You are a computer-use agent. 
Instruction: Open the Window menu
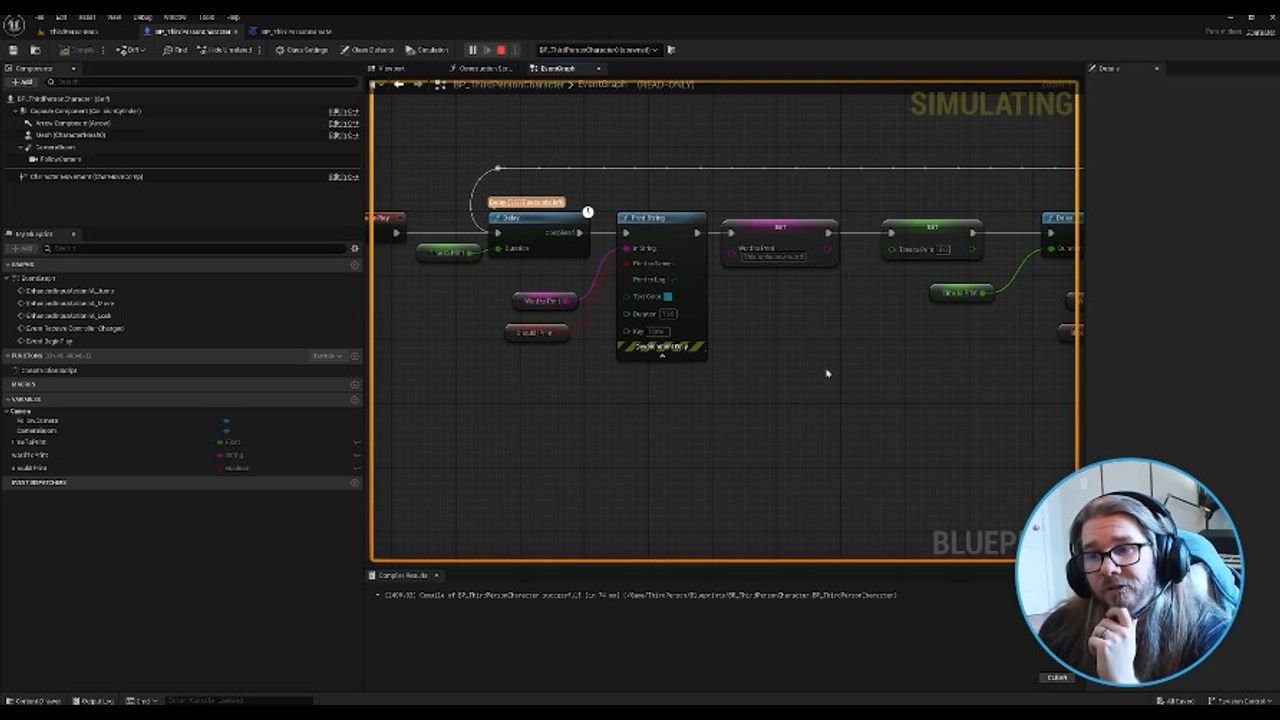point(175,17)
